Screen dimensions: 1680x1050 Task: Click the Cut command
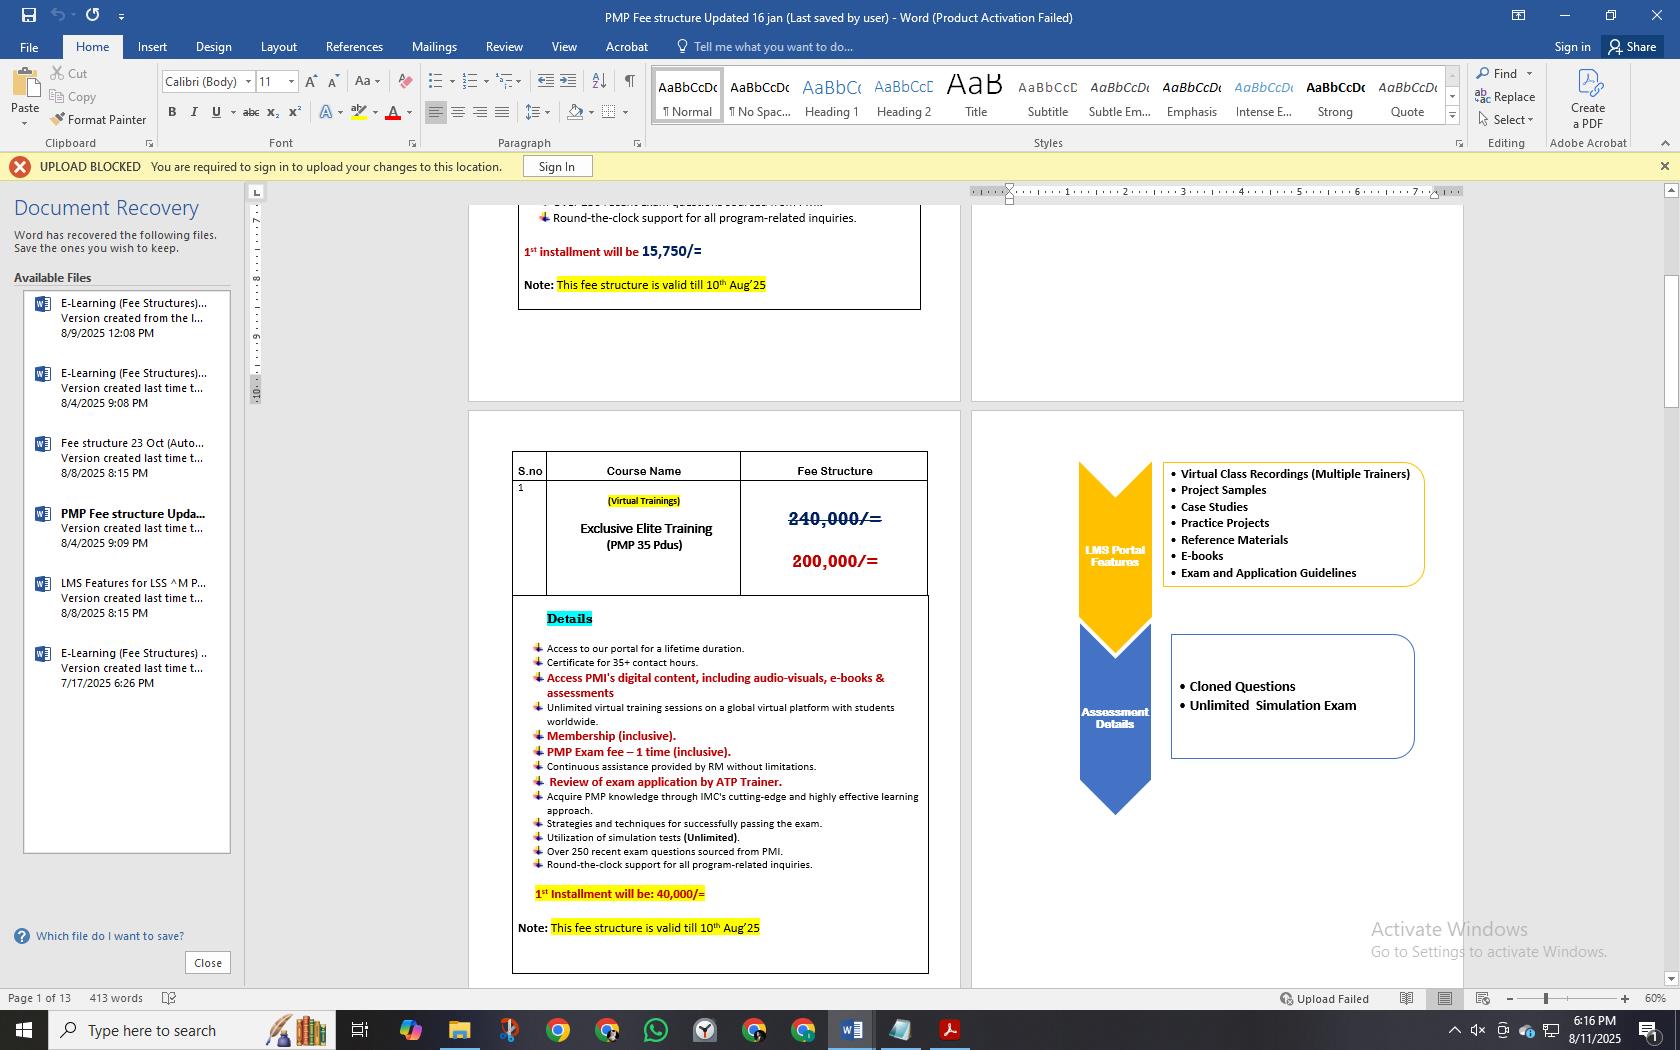pos(68,74)
